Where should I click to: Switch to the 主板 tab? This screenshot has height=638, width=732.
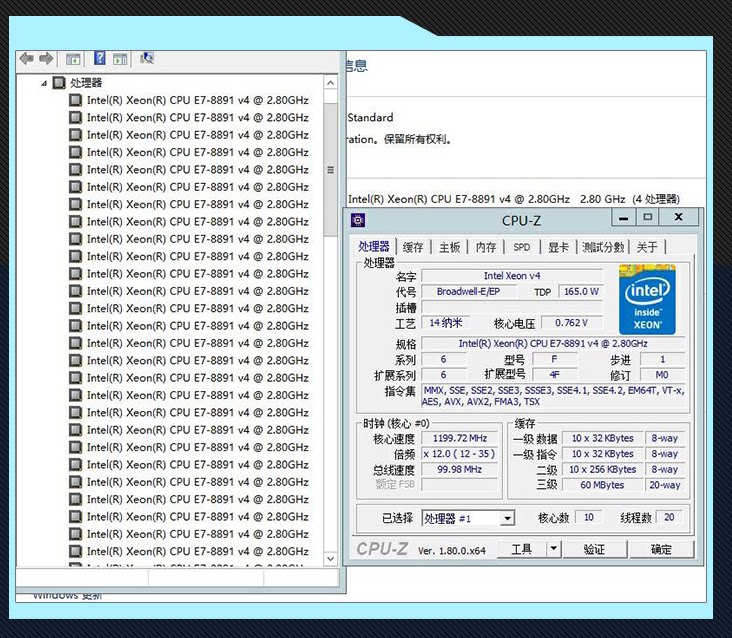tap(450, 247)
